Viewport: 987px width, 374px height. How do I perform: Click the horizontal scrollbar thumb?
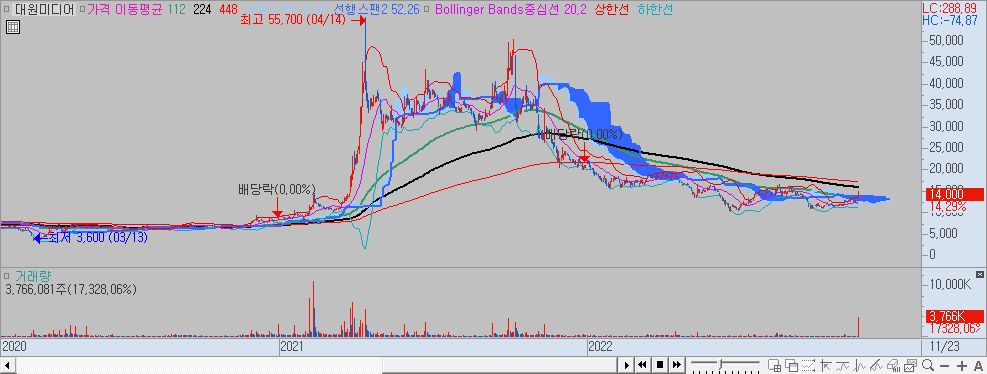click(500, 365)
